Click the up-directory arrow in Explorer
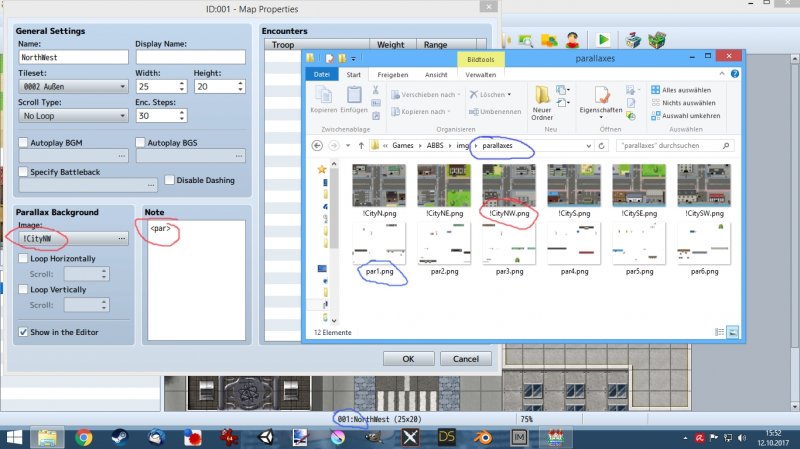The width and height of the screenshot is (800, 449). point(361,145)
